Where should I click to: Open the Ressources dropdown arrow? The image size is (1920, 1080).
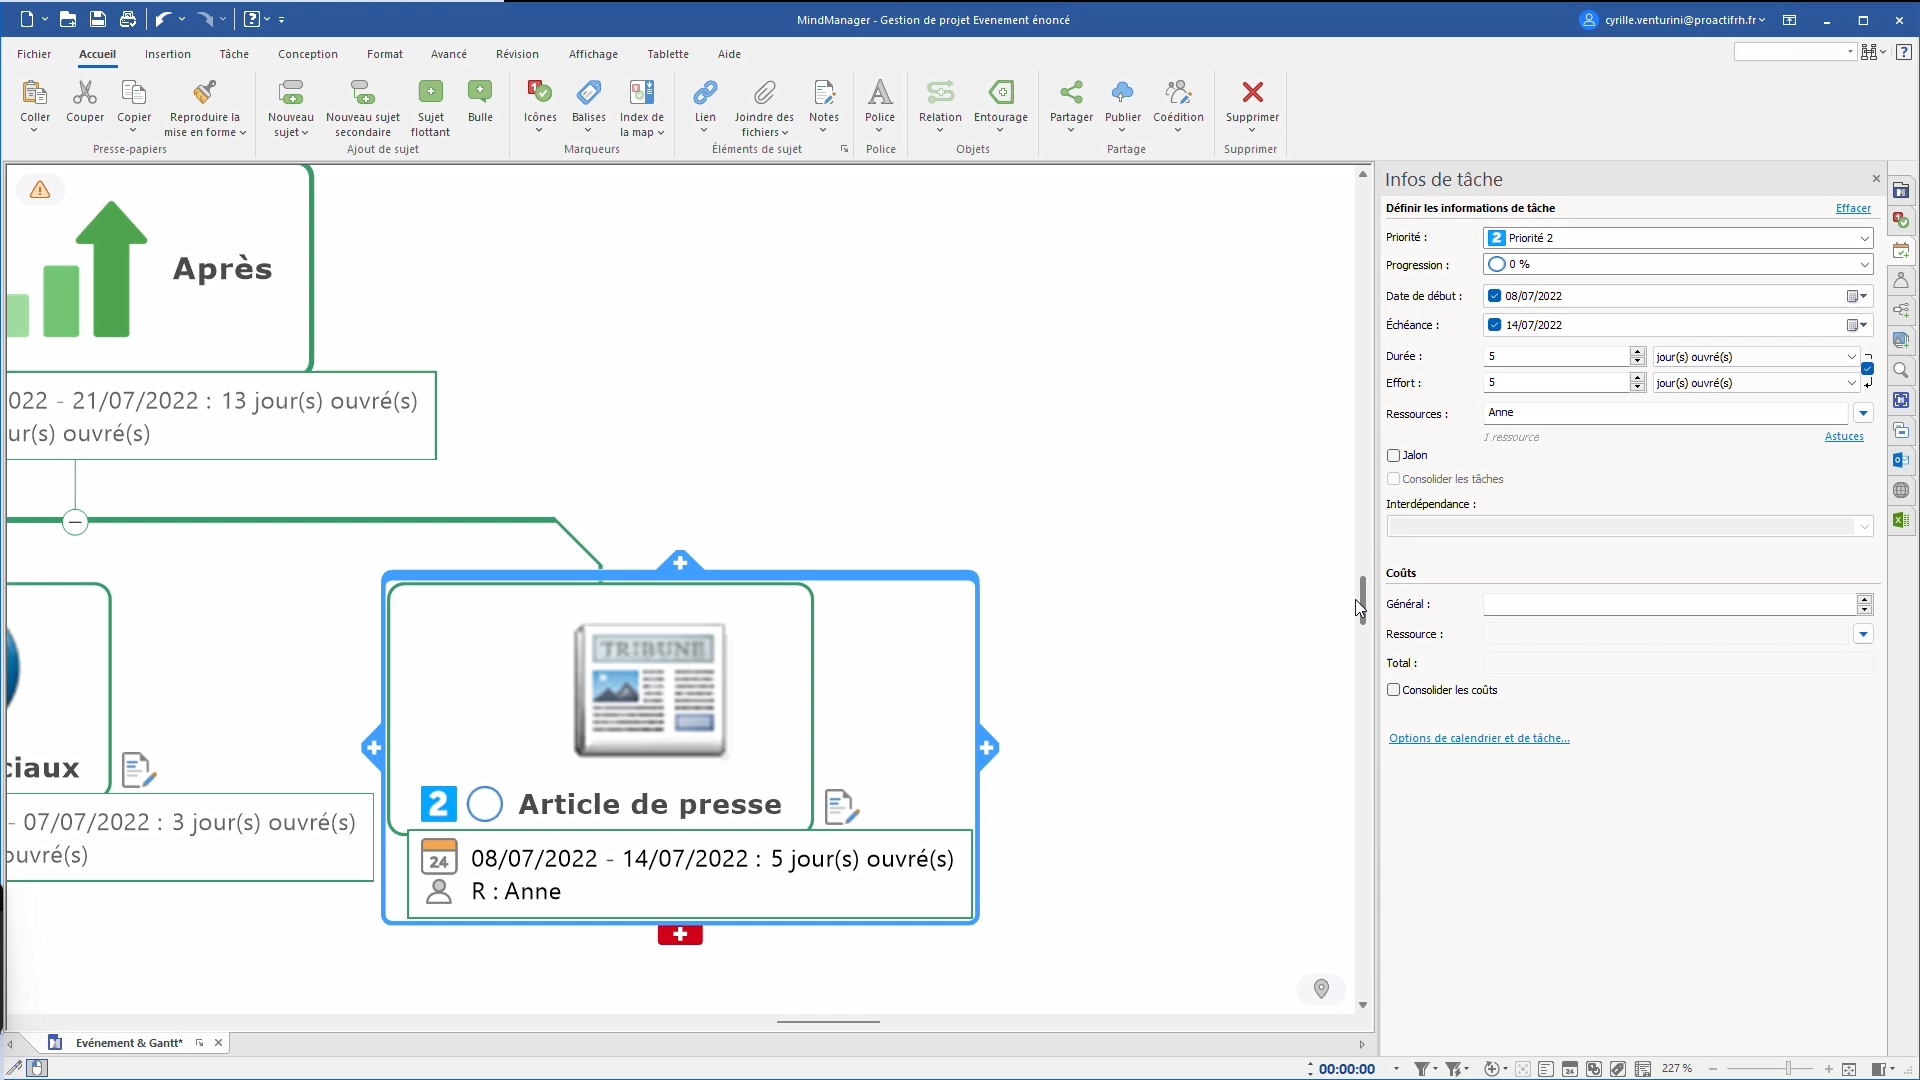(x=1863, y=413)
